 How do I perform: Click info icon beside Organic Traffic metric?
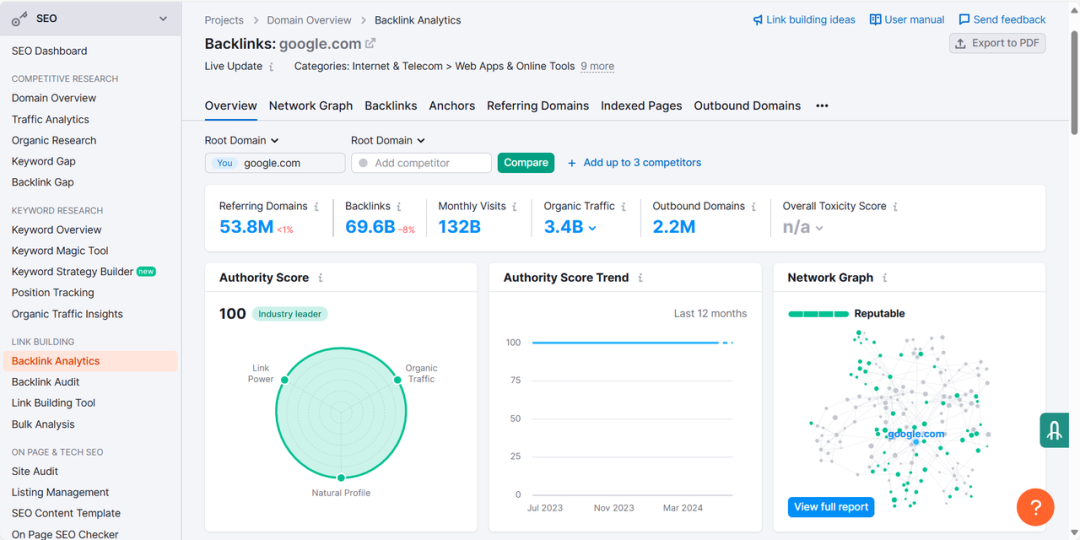coord(623,206)
